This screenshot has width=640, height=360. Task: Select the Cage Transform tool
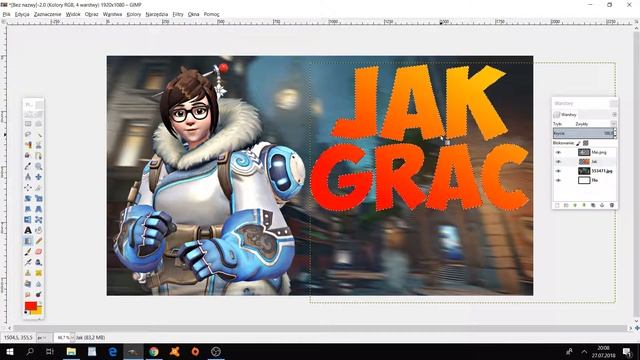tap(38, 220)
